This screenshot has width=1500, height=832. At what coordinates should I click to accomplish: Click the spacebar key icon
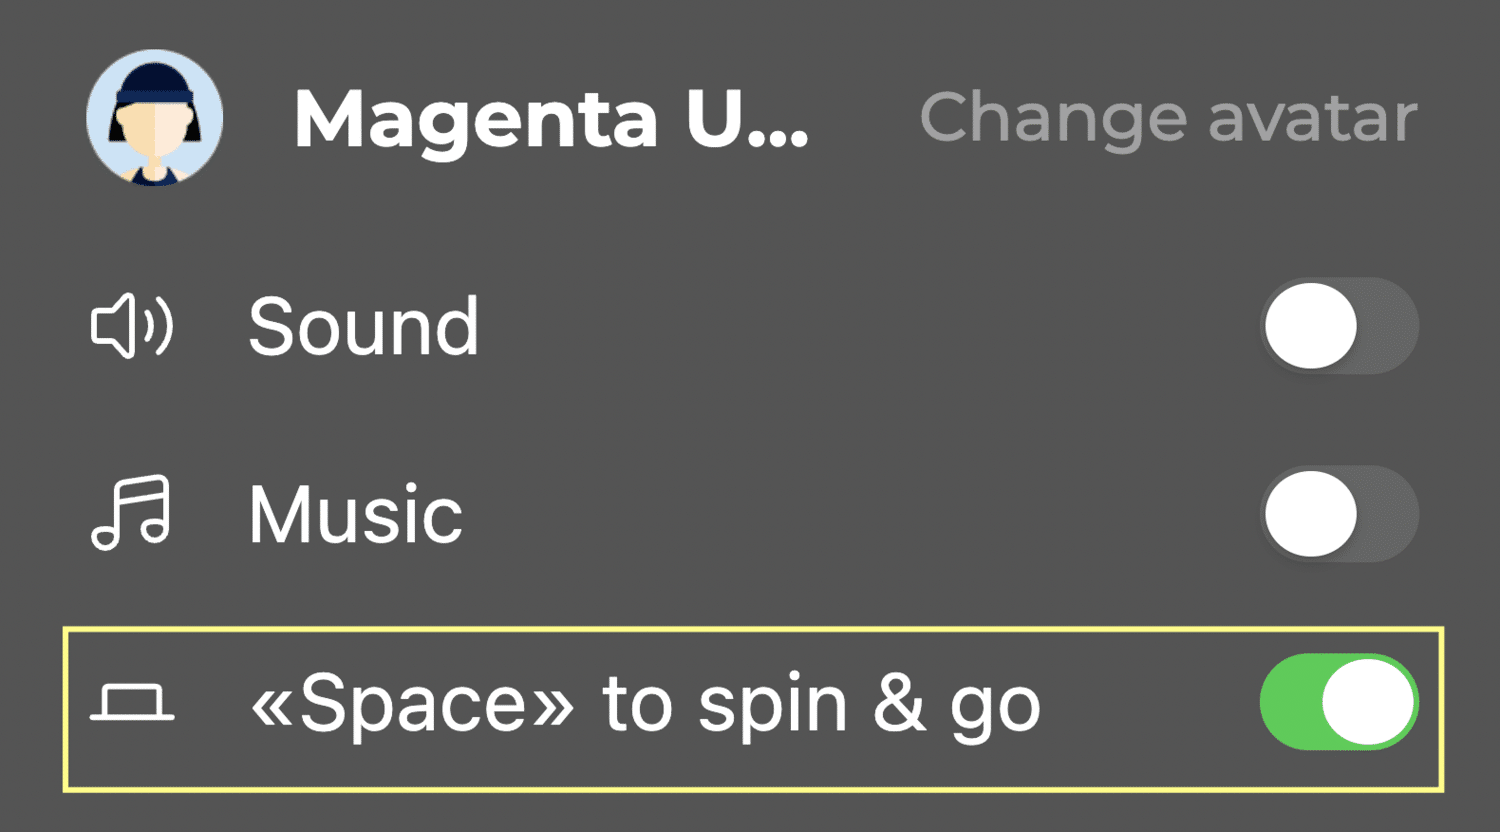[x=132, y=703]
